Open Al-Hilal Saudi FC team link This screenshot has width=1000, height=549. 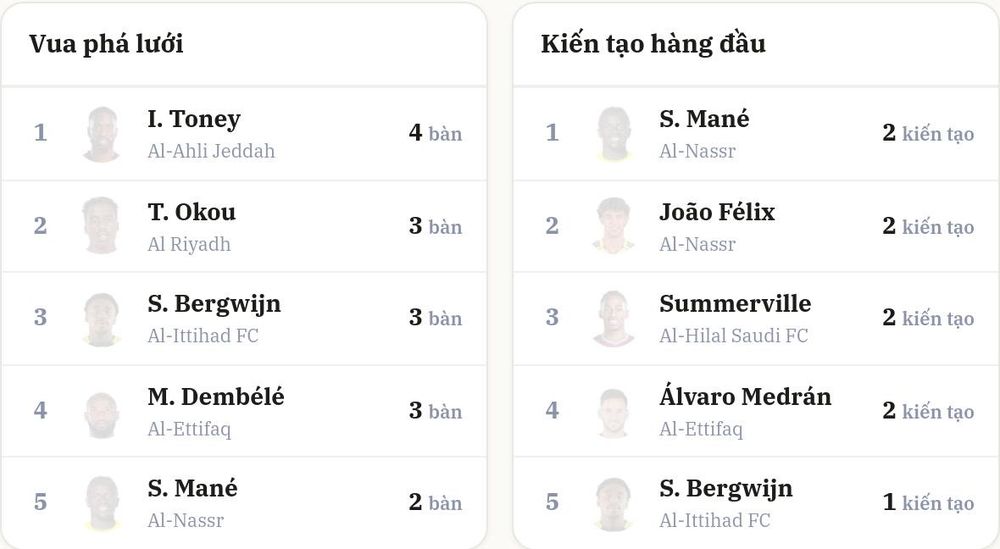(x=733, y=335)
